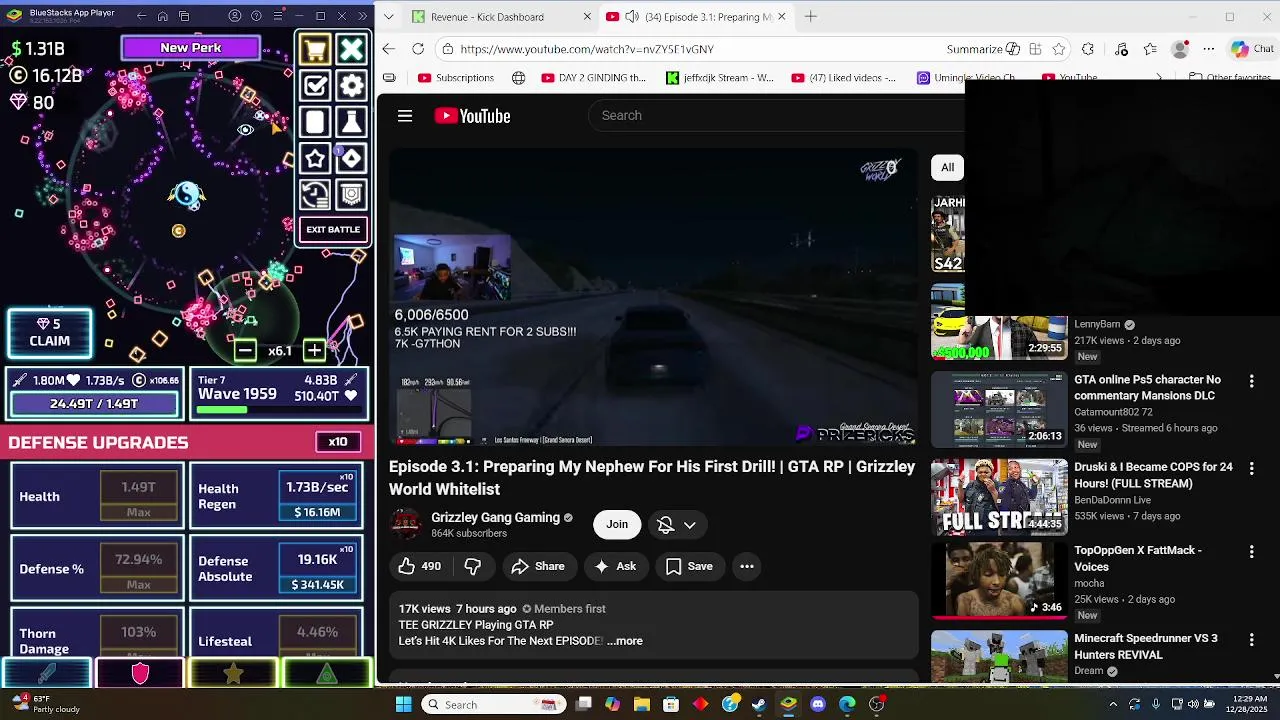Click the EXIT BATTLE button

tap(333, 230)
